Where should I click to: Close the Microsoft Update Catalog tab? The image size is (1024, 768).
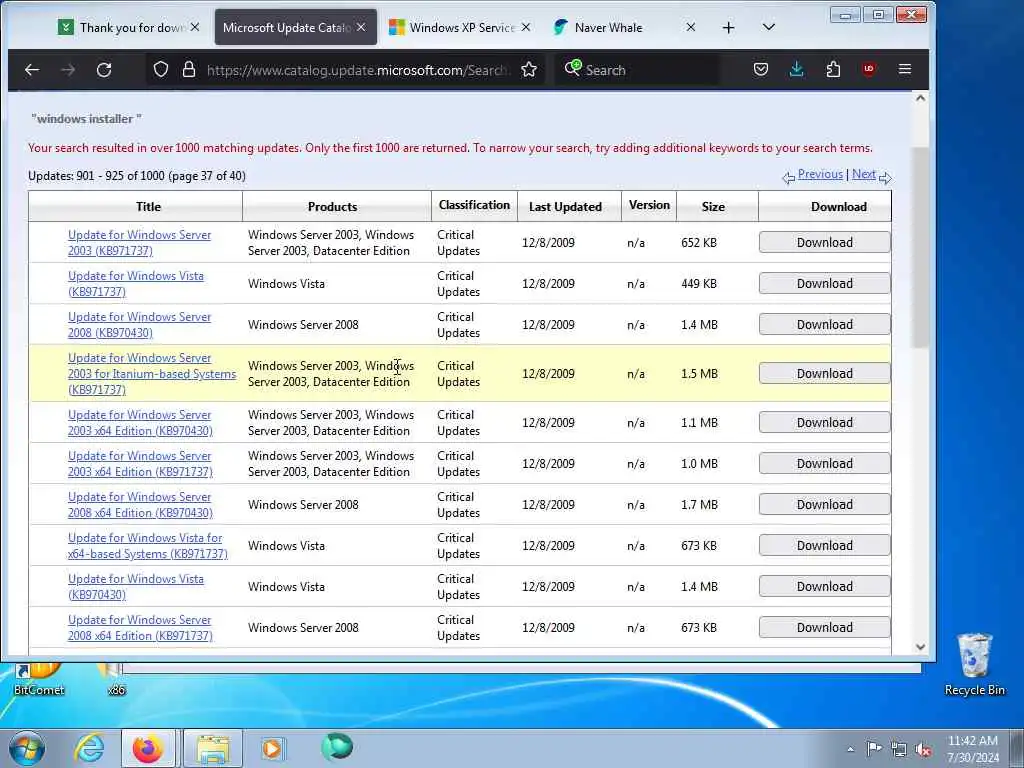(361, 27)
